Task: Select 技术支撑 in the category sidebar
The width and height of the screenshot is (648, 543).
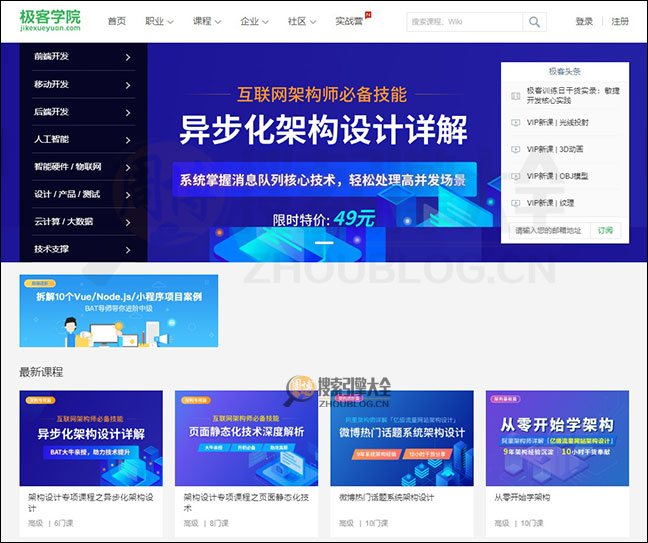Action: tap(51, 249)
